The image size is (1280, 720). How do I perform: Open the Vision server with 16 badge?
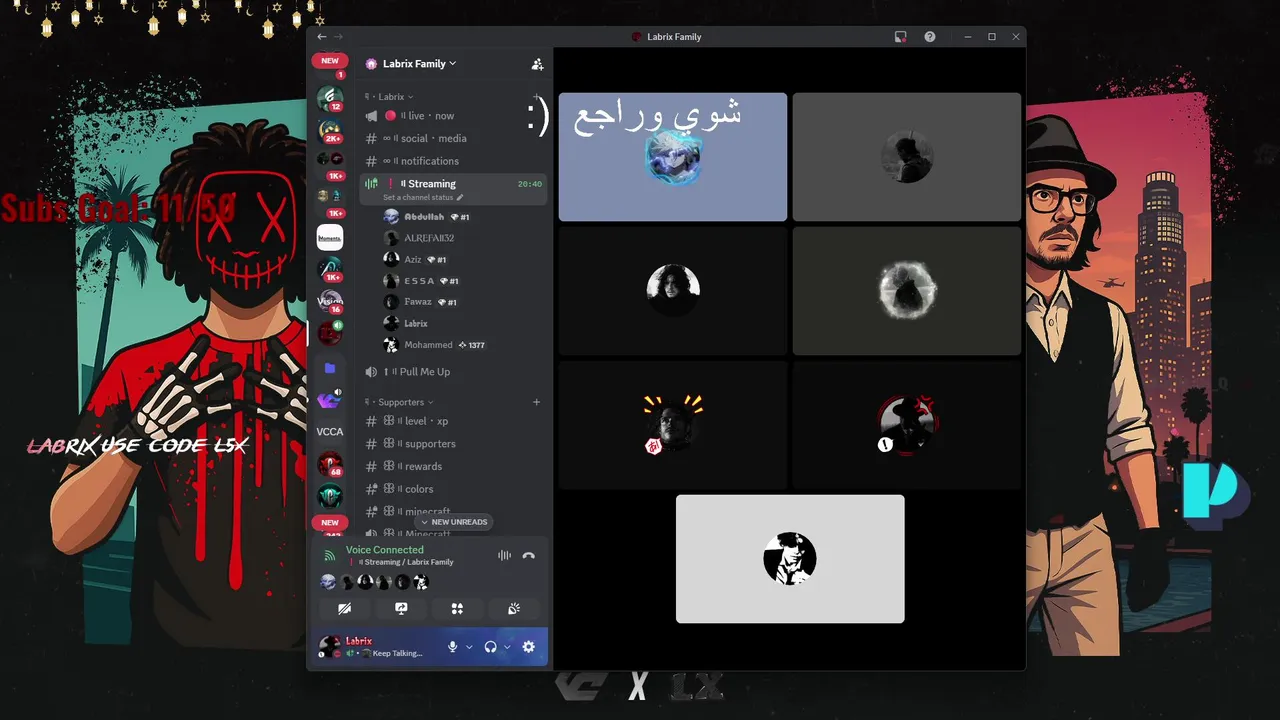(x=330, y=302)
